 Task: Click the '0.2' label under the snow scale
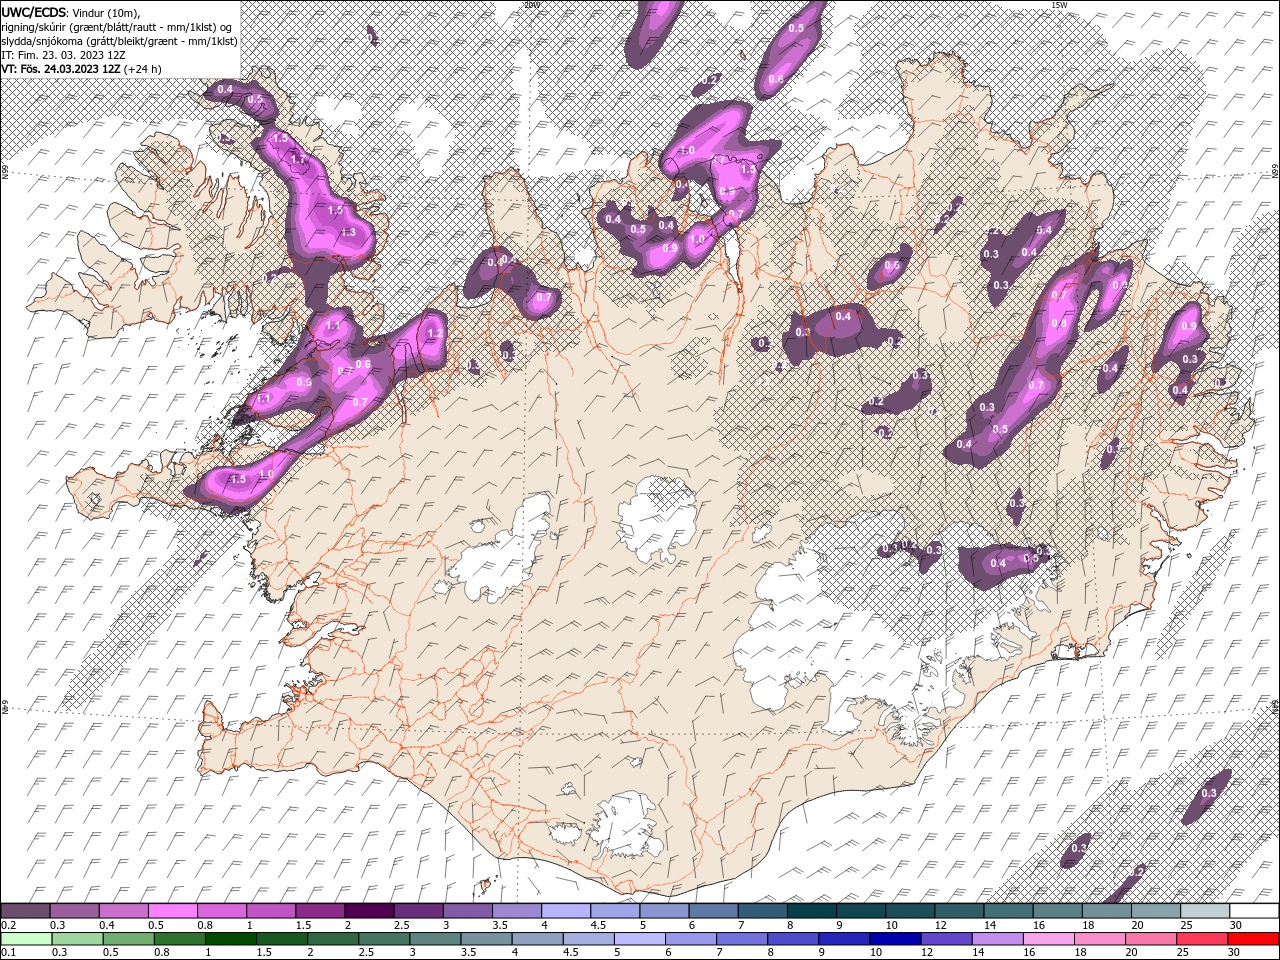8,925
